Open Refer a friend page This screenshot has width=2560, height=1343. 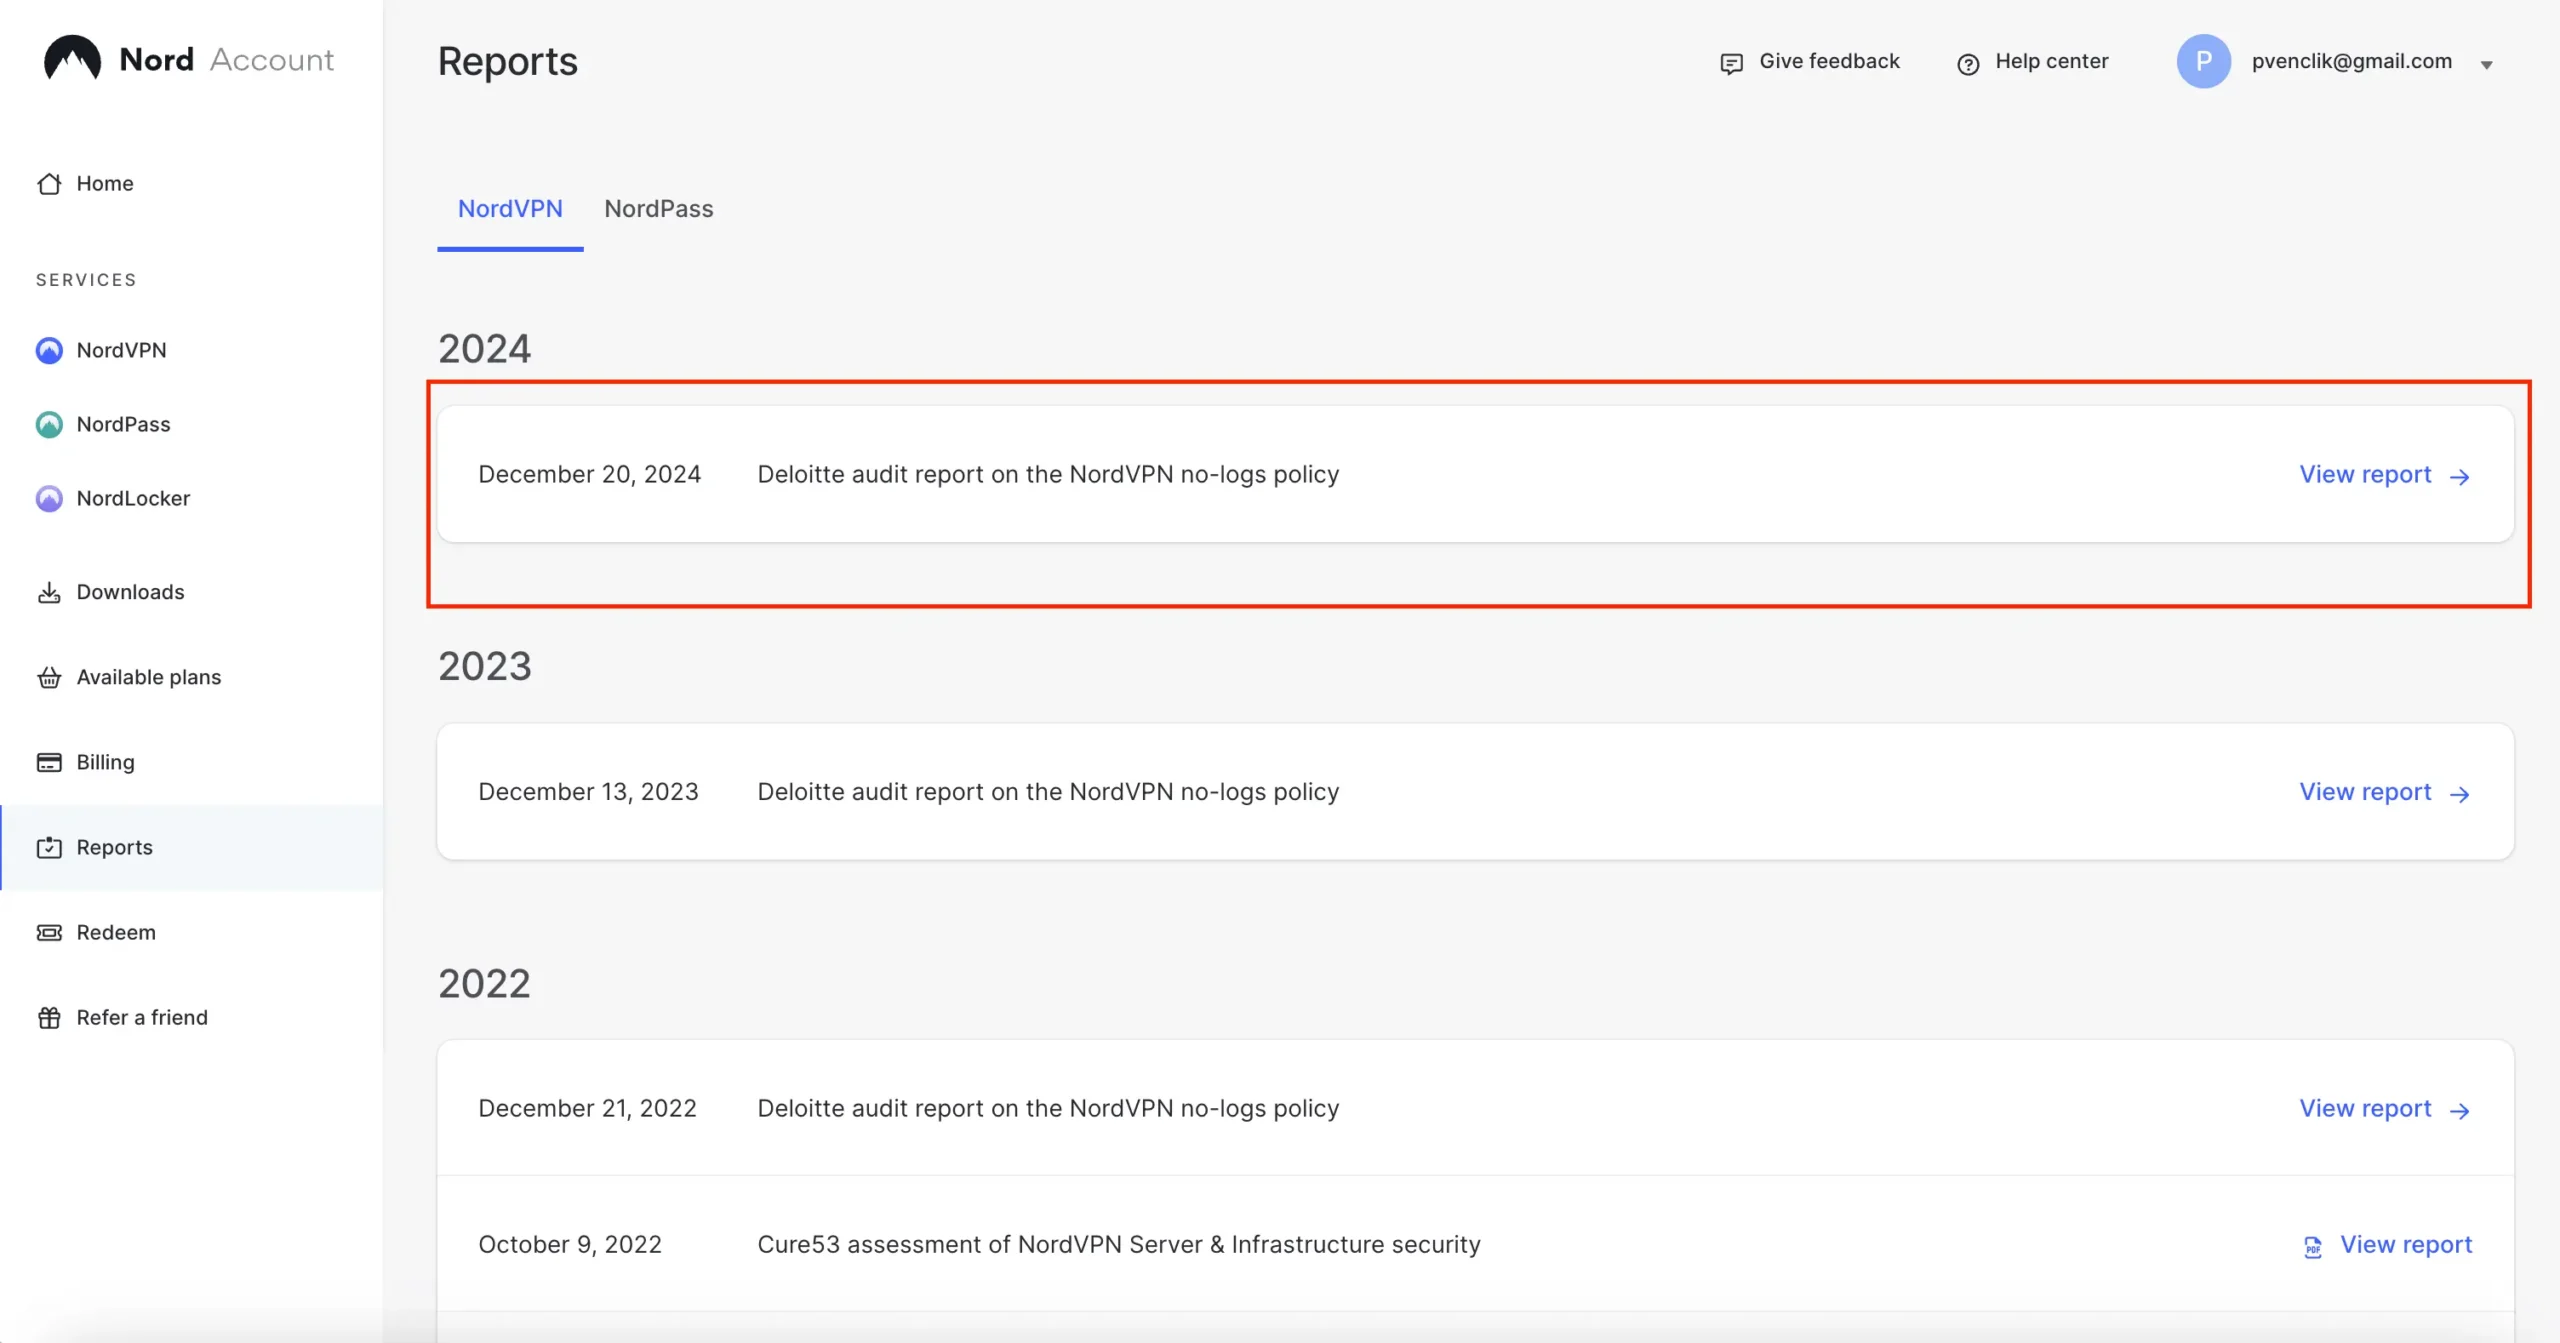coord(142,1017)
